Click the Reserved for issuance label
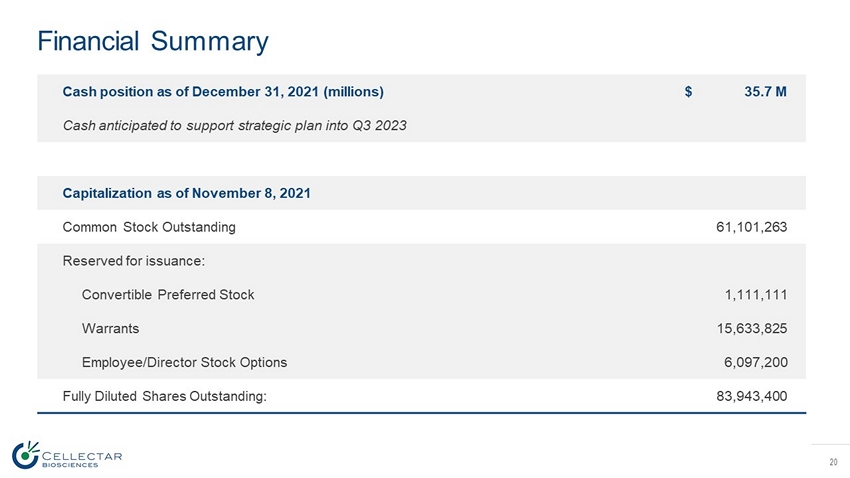The height and width of the screenshot is (478, 850). point(133,261)
